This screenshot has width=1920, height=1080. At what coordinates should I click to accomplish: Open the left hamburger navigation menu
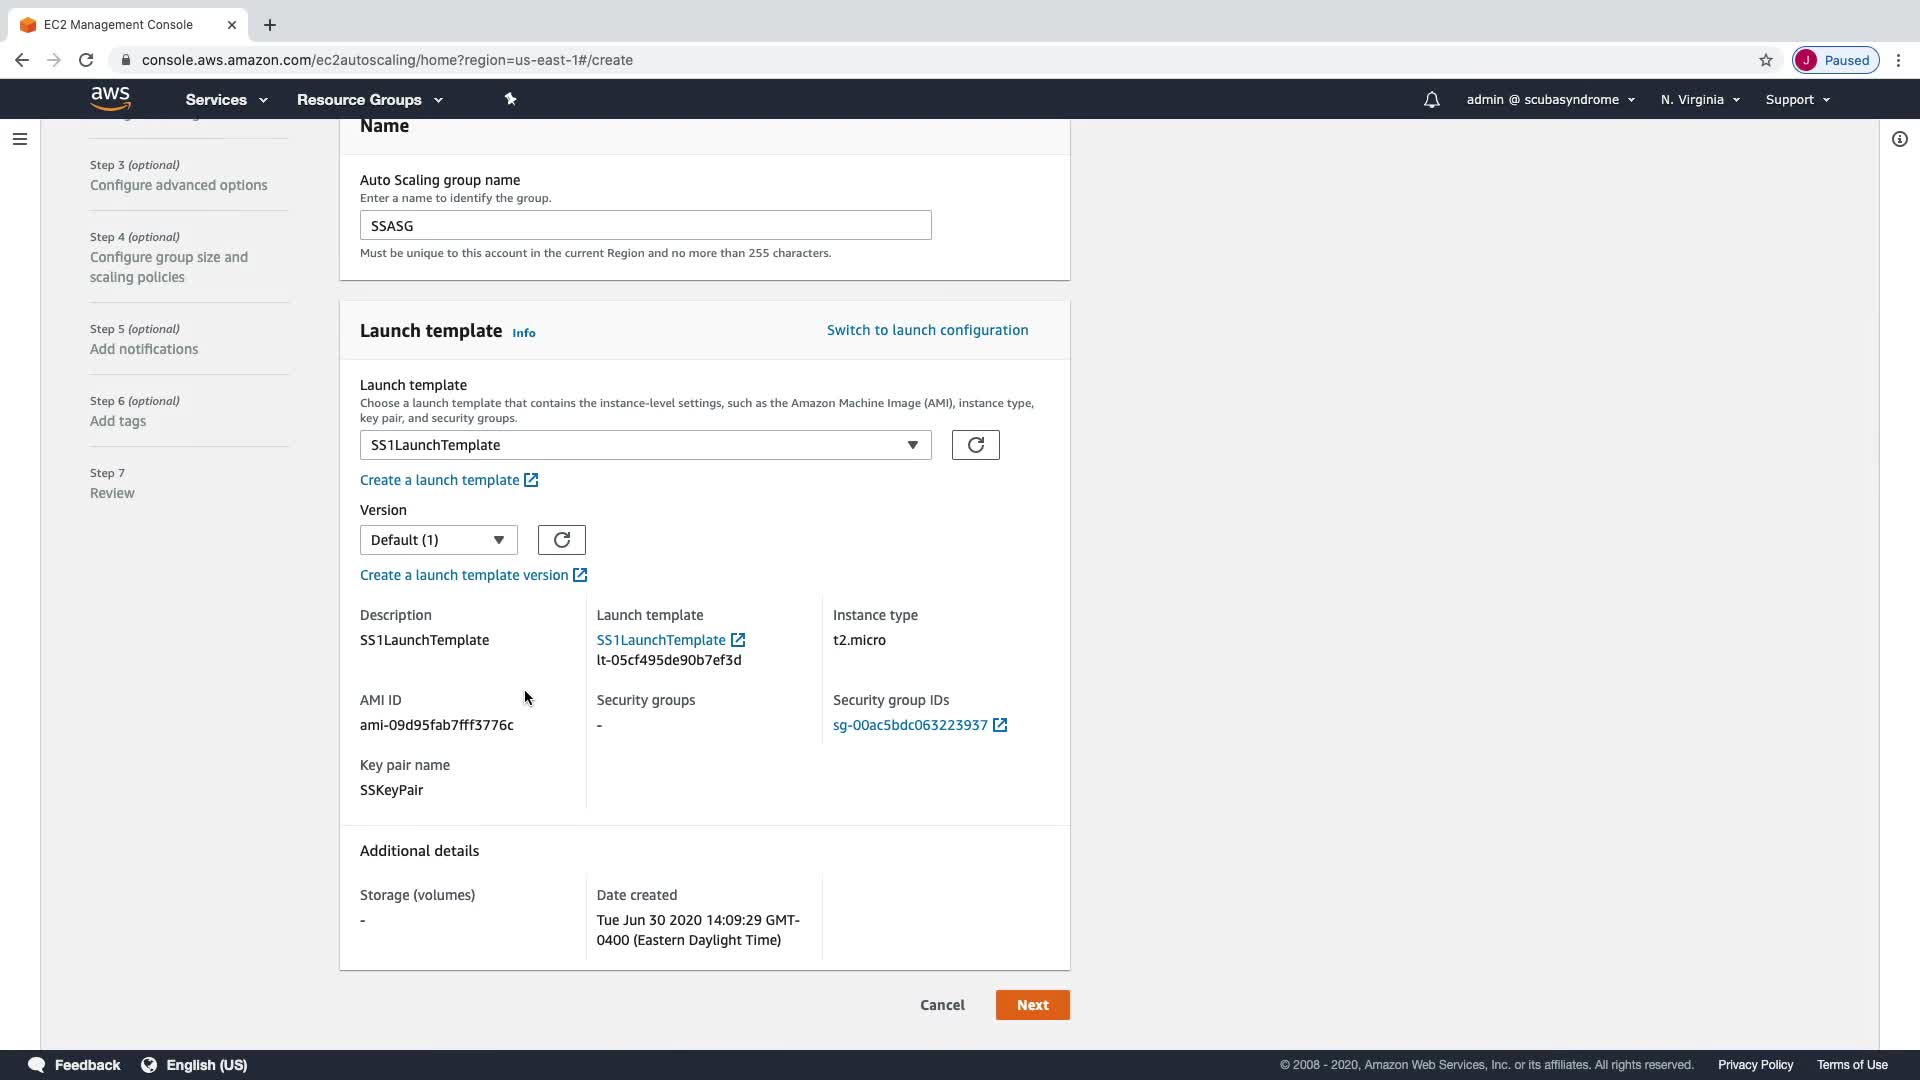tap(20, 139)
